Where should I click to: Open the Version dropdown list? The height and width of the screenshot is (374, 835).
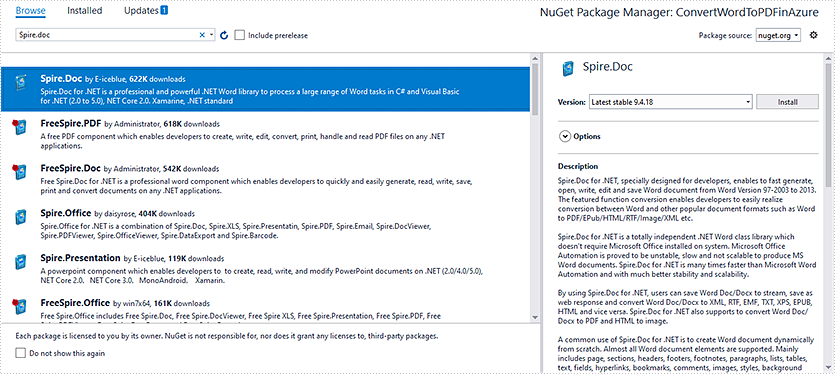pos(671,101)
